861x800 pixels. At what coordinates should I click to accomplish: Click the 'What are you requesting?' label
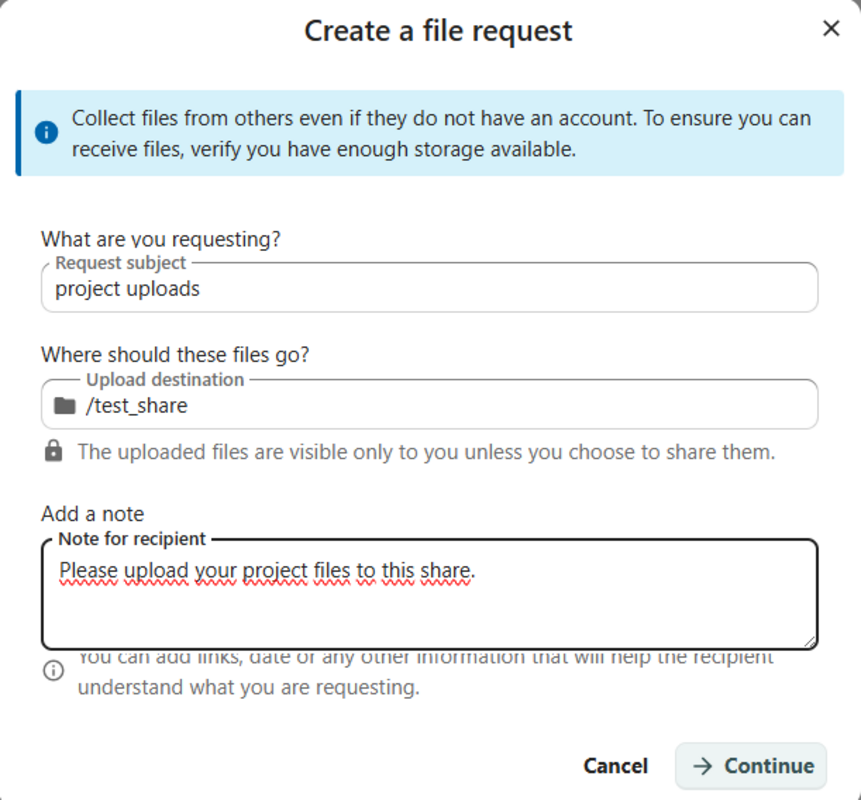click(161, 239)
